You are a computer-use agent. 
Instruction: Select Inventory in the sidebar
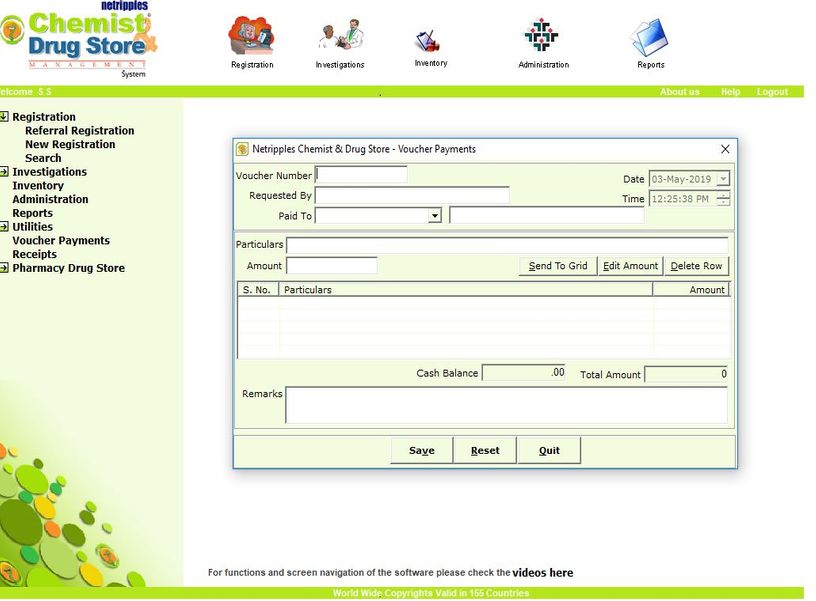(38, 186)
